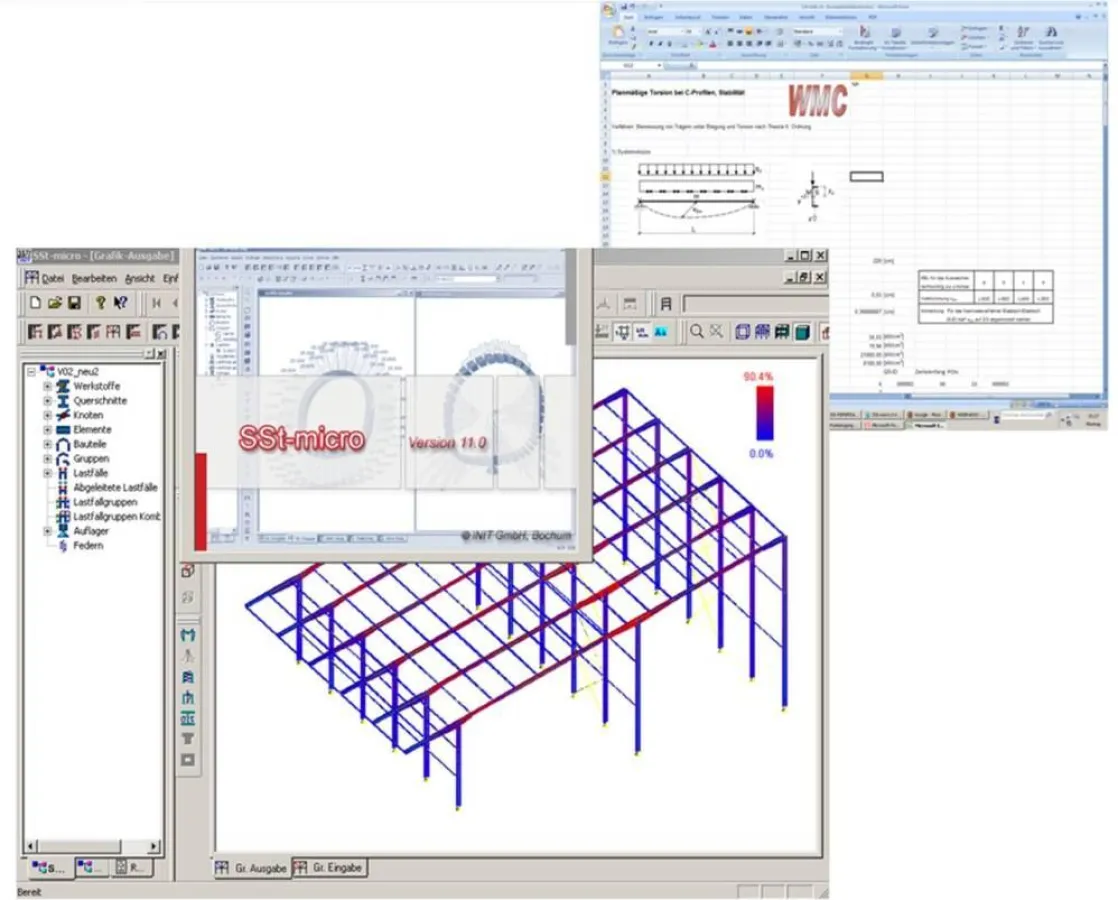The image size is (1118, 900).
Task: Select the magnifying glass zoom tool
Action: click(x=695, y=331)
